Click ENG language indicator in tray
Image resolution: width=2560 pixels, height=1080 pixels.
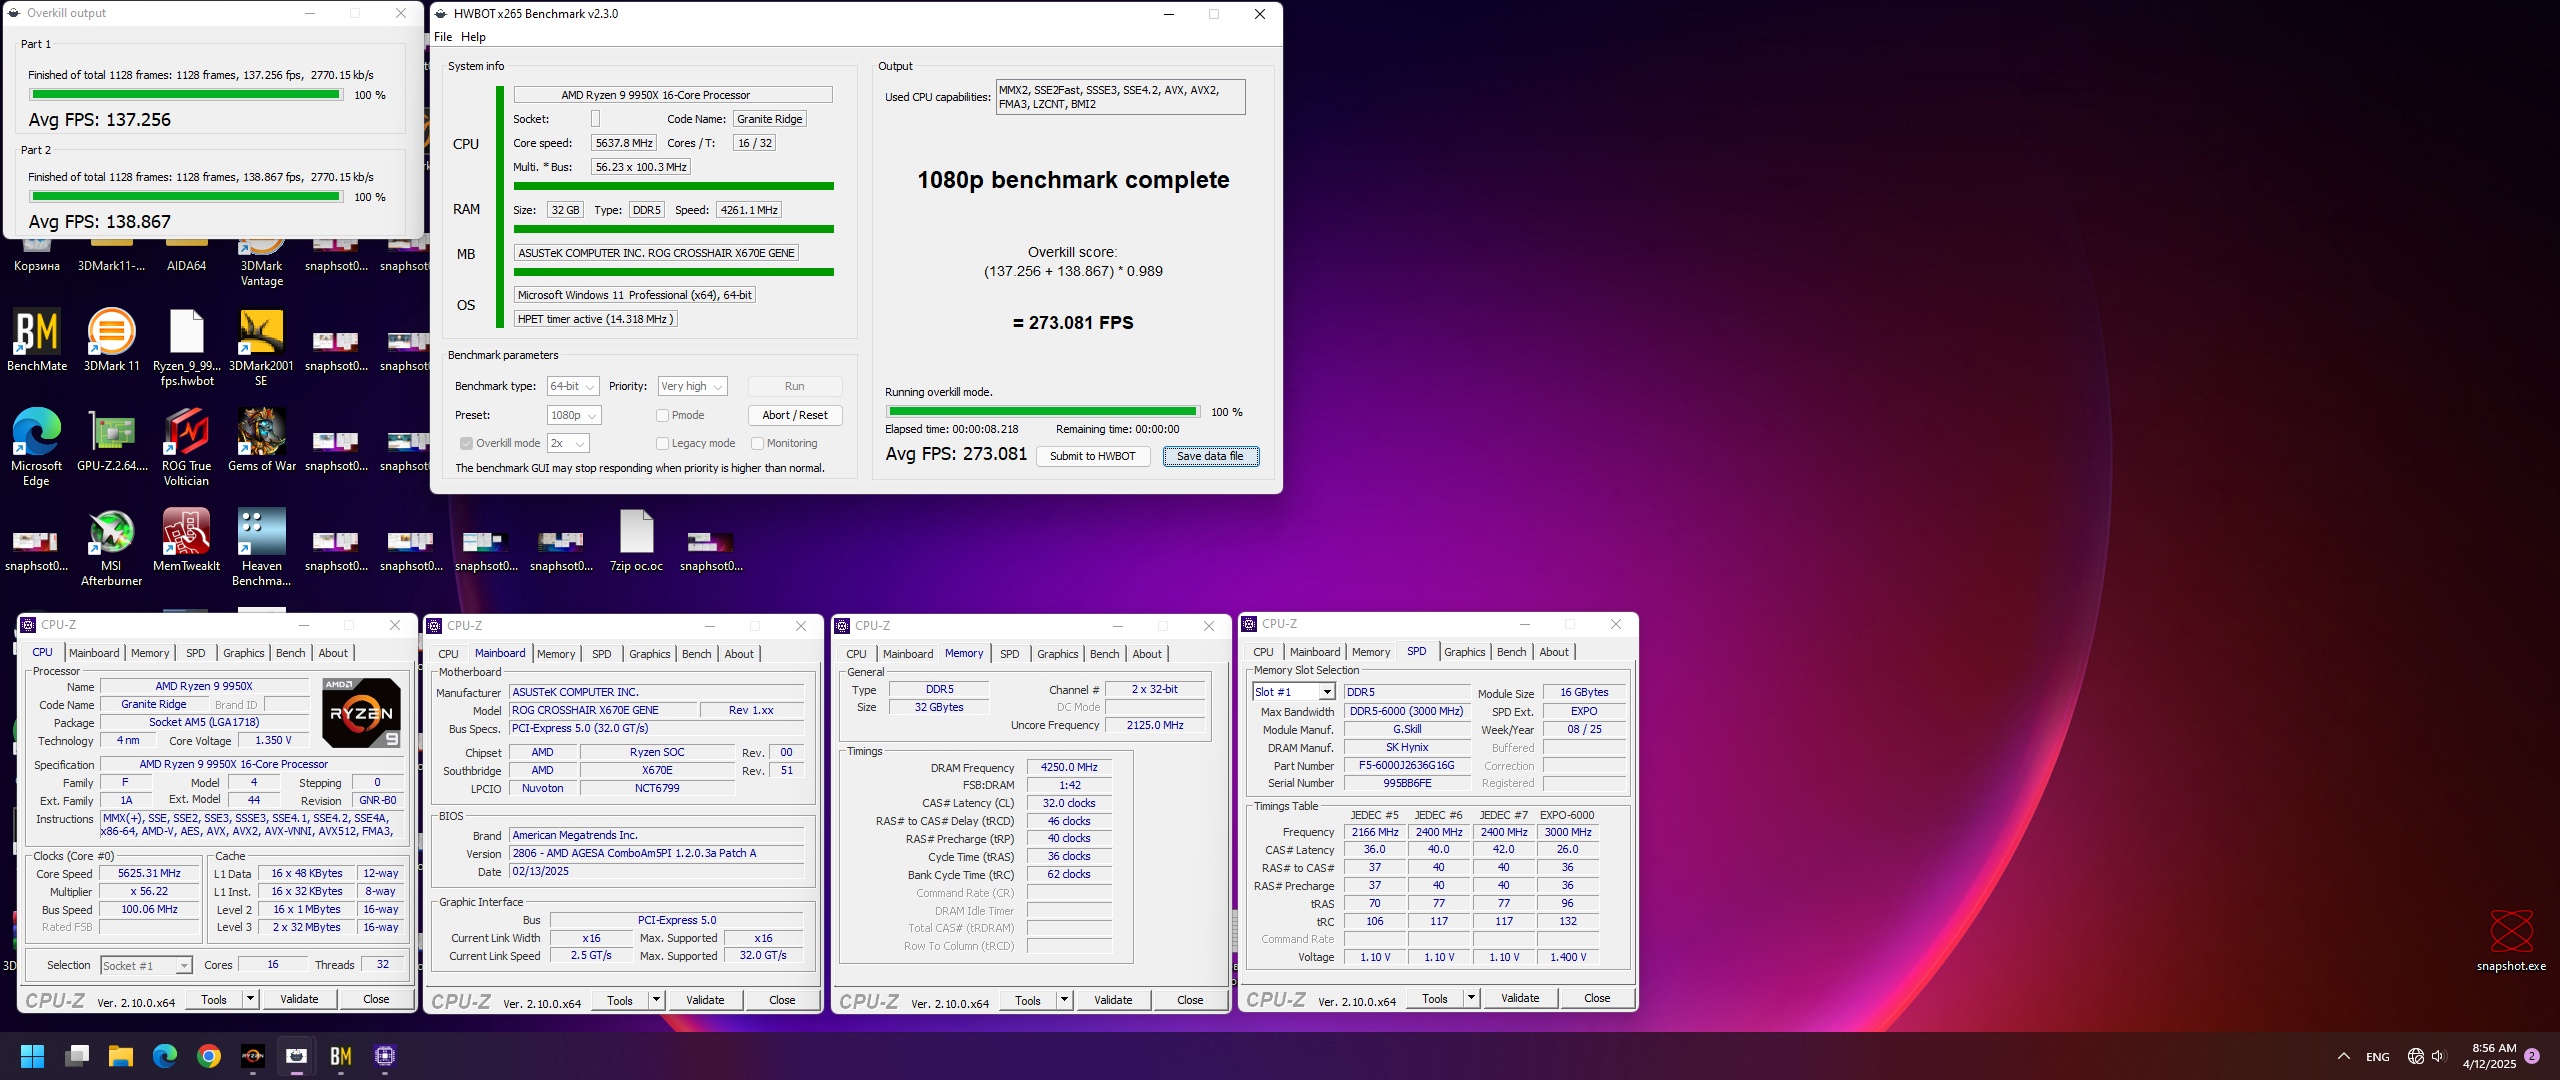pyautogui.click(x=2378, y=1056)
